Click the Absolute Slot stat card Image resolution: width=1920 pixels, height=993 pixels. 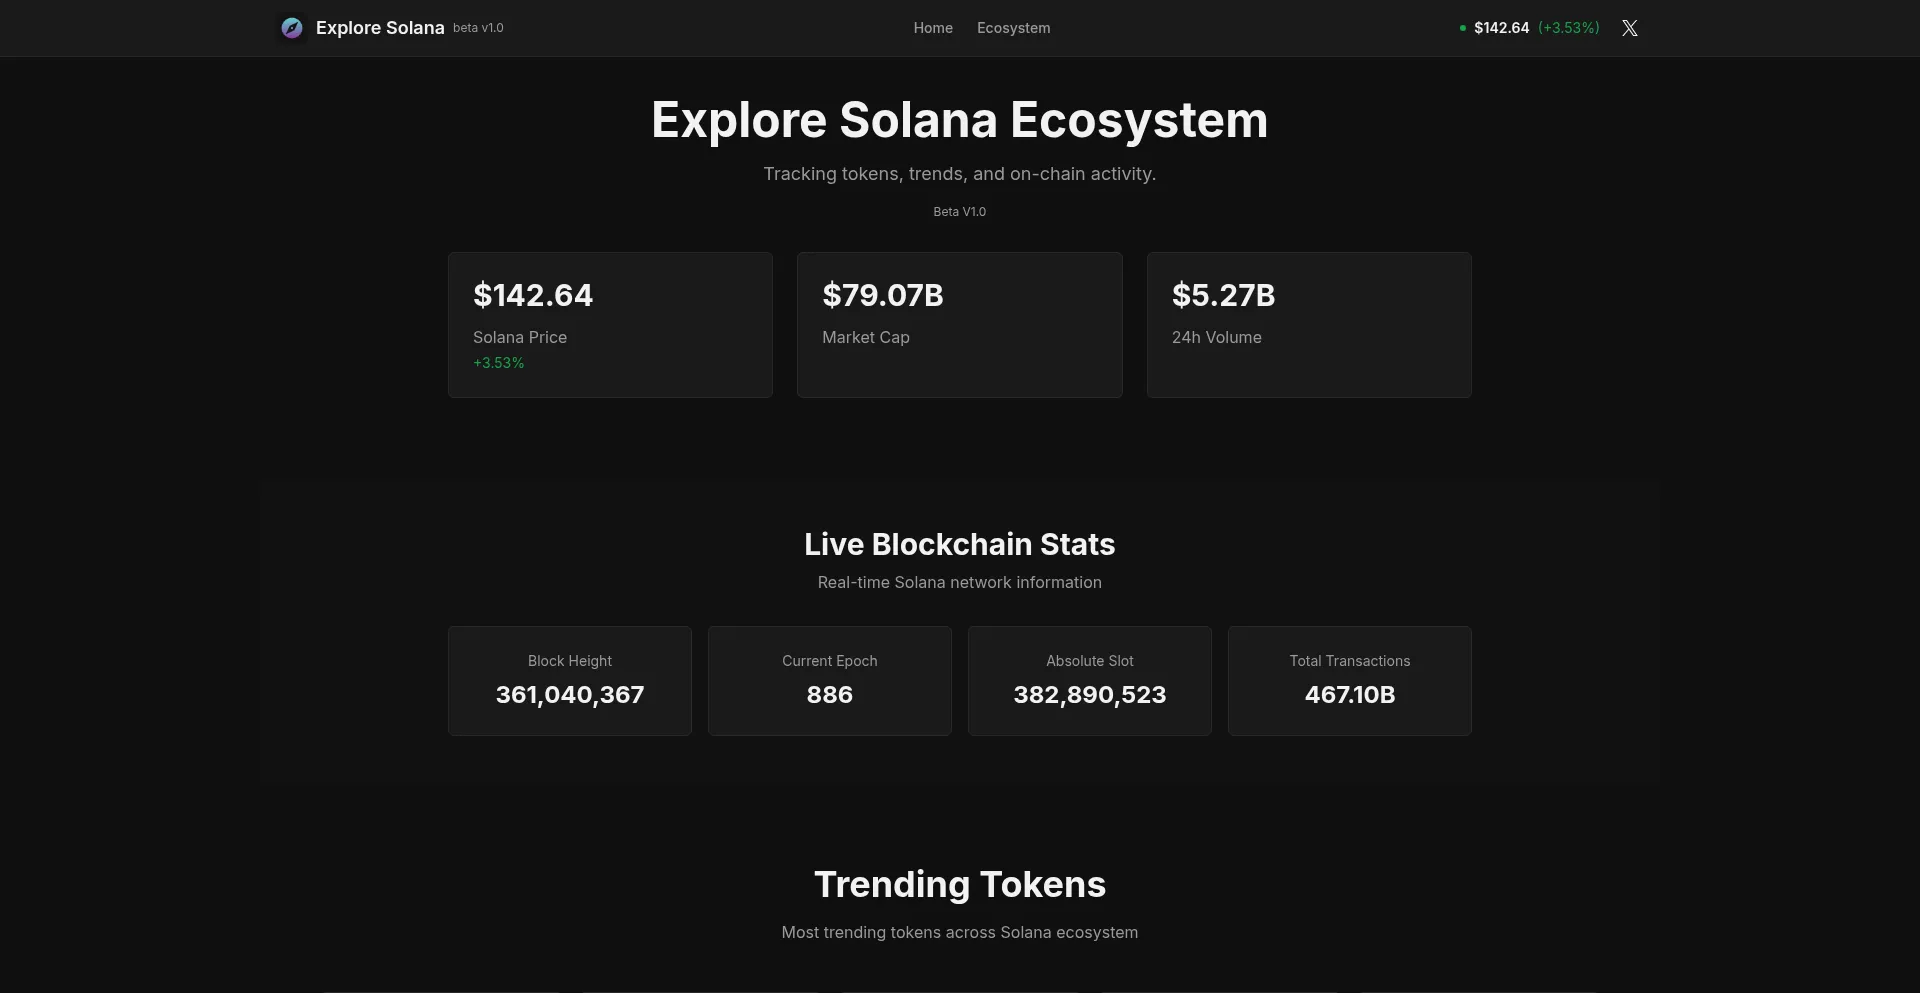(1090, 681)
